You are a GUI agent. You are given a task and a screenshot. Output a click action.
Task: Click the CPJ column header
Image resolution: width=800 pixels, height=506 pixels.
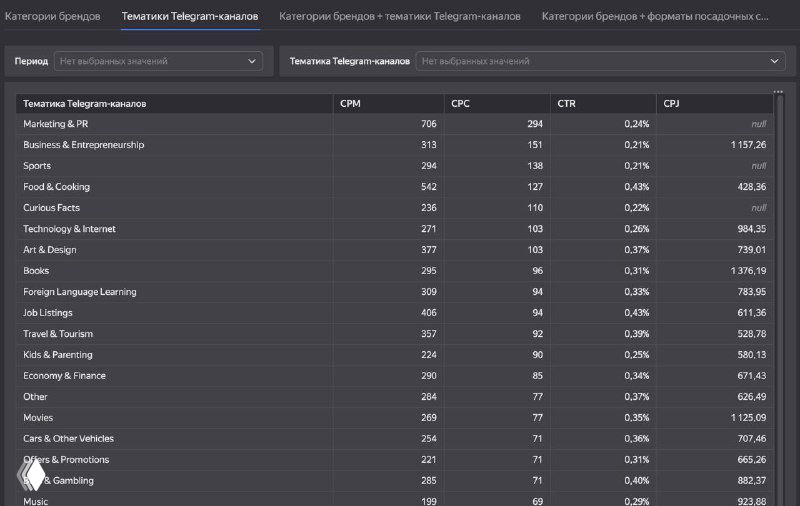point(673,103)
